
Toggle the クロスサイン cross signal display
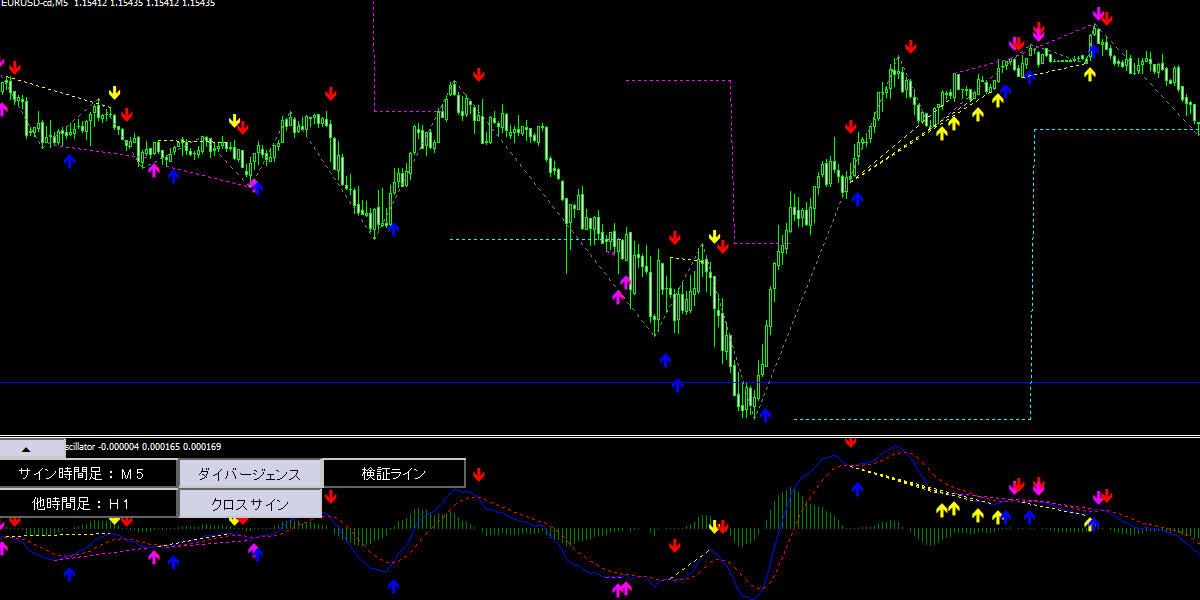pyautogui.click(x=250, y=504)
